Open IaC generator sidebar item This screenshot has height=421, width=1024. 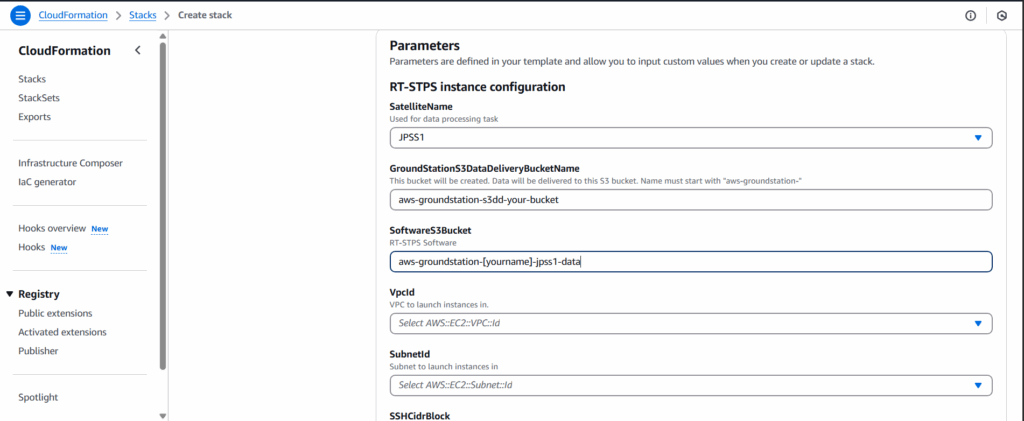(46, 182)
